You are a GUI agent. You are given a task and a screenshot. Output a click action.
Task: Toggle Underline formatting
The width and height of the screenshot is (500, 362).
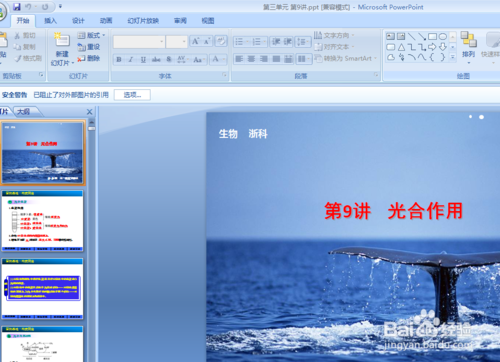[143, 59]
